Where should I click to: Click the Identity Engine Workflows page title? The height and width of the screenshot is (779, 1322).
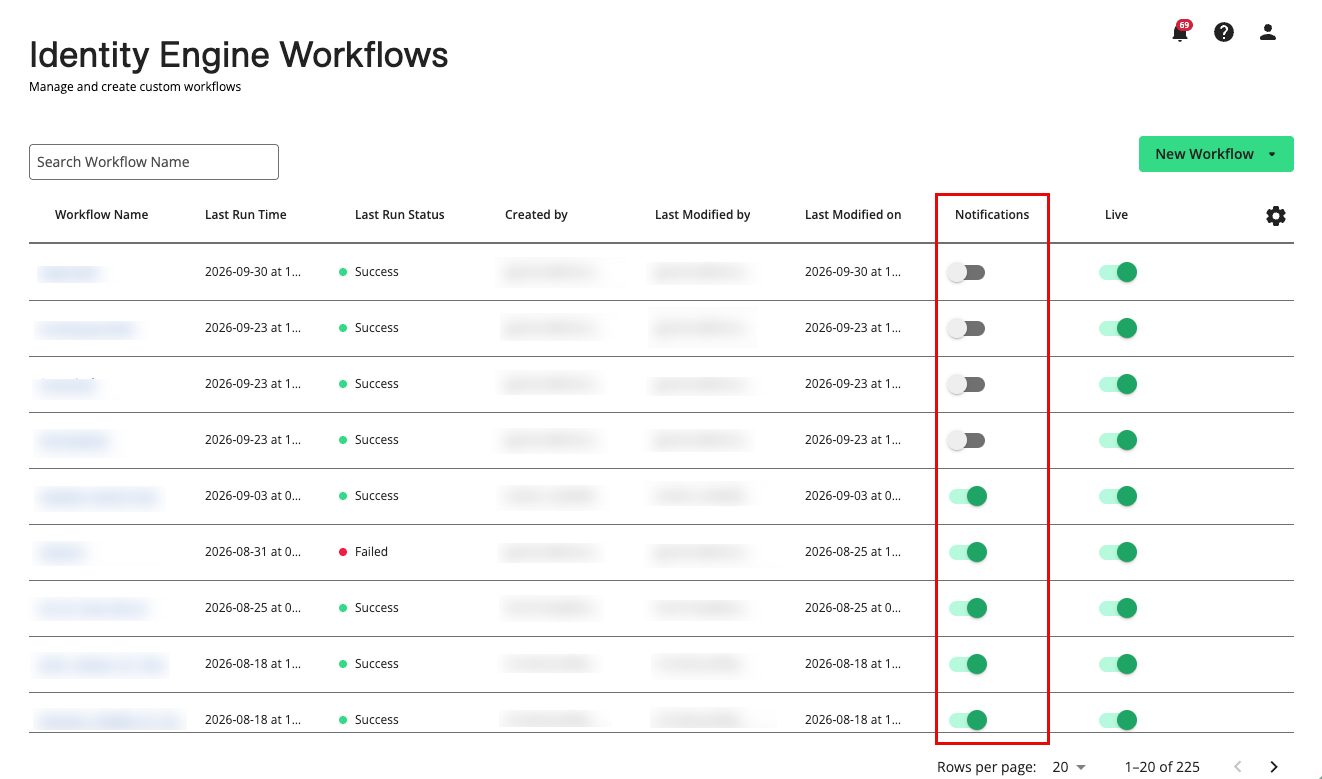239,54
